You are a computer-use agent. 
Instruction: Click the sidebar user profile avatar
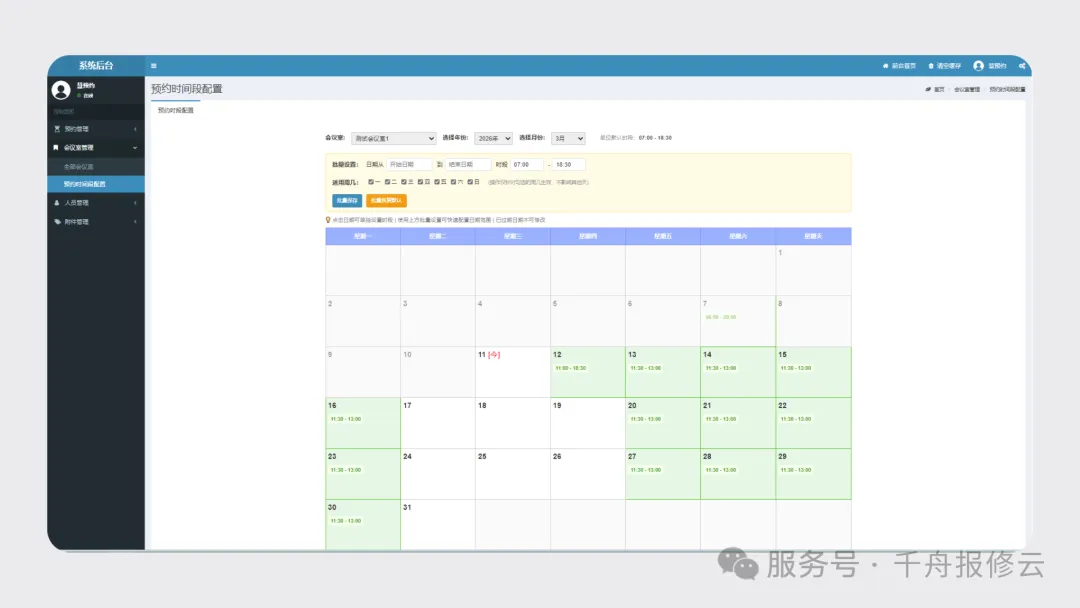pyautogui.click(x=61, y=90)
